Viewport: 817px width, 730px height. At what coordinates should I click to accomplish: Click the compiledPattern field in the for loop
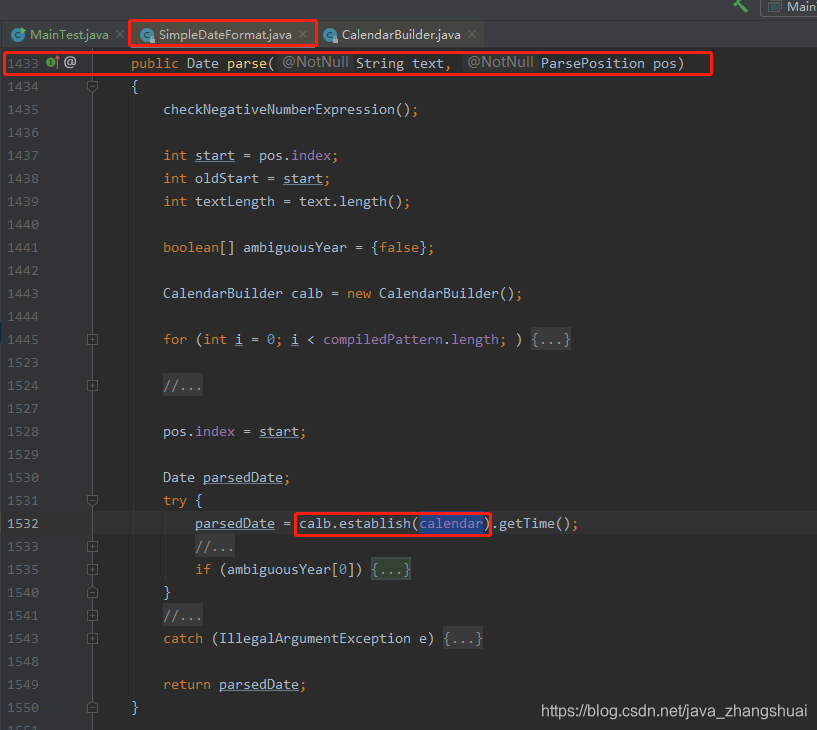coord(383,340)
